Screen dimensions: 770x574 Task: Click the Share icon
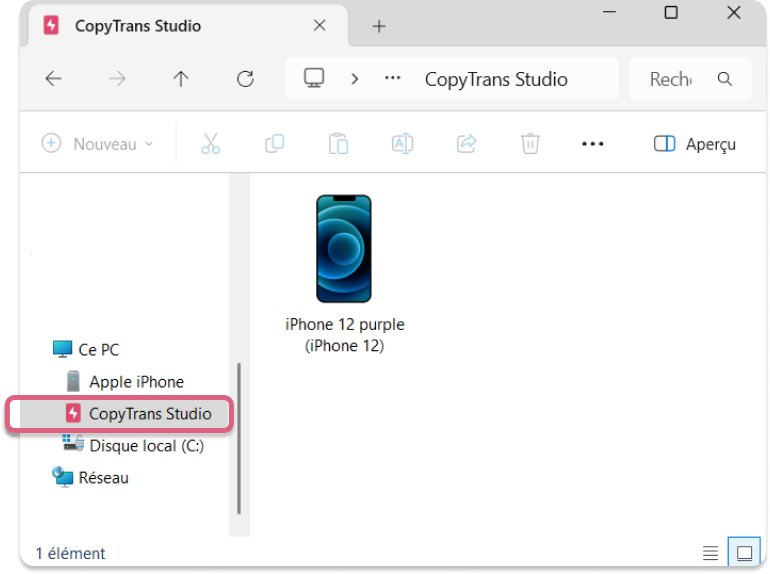pos(467,143)
